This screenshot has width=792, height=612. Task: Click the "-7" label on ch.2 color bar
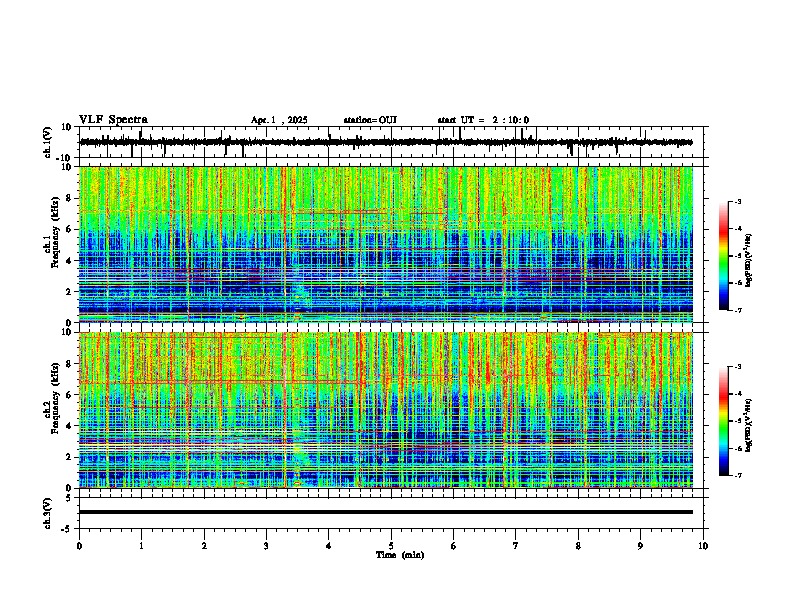coord(737,476)
